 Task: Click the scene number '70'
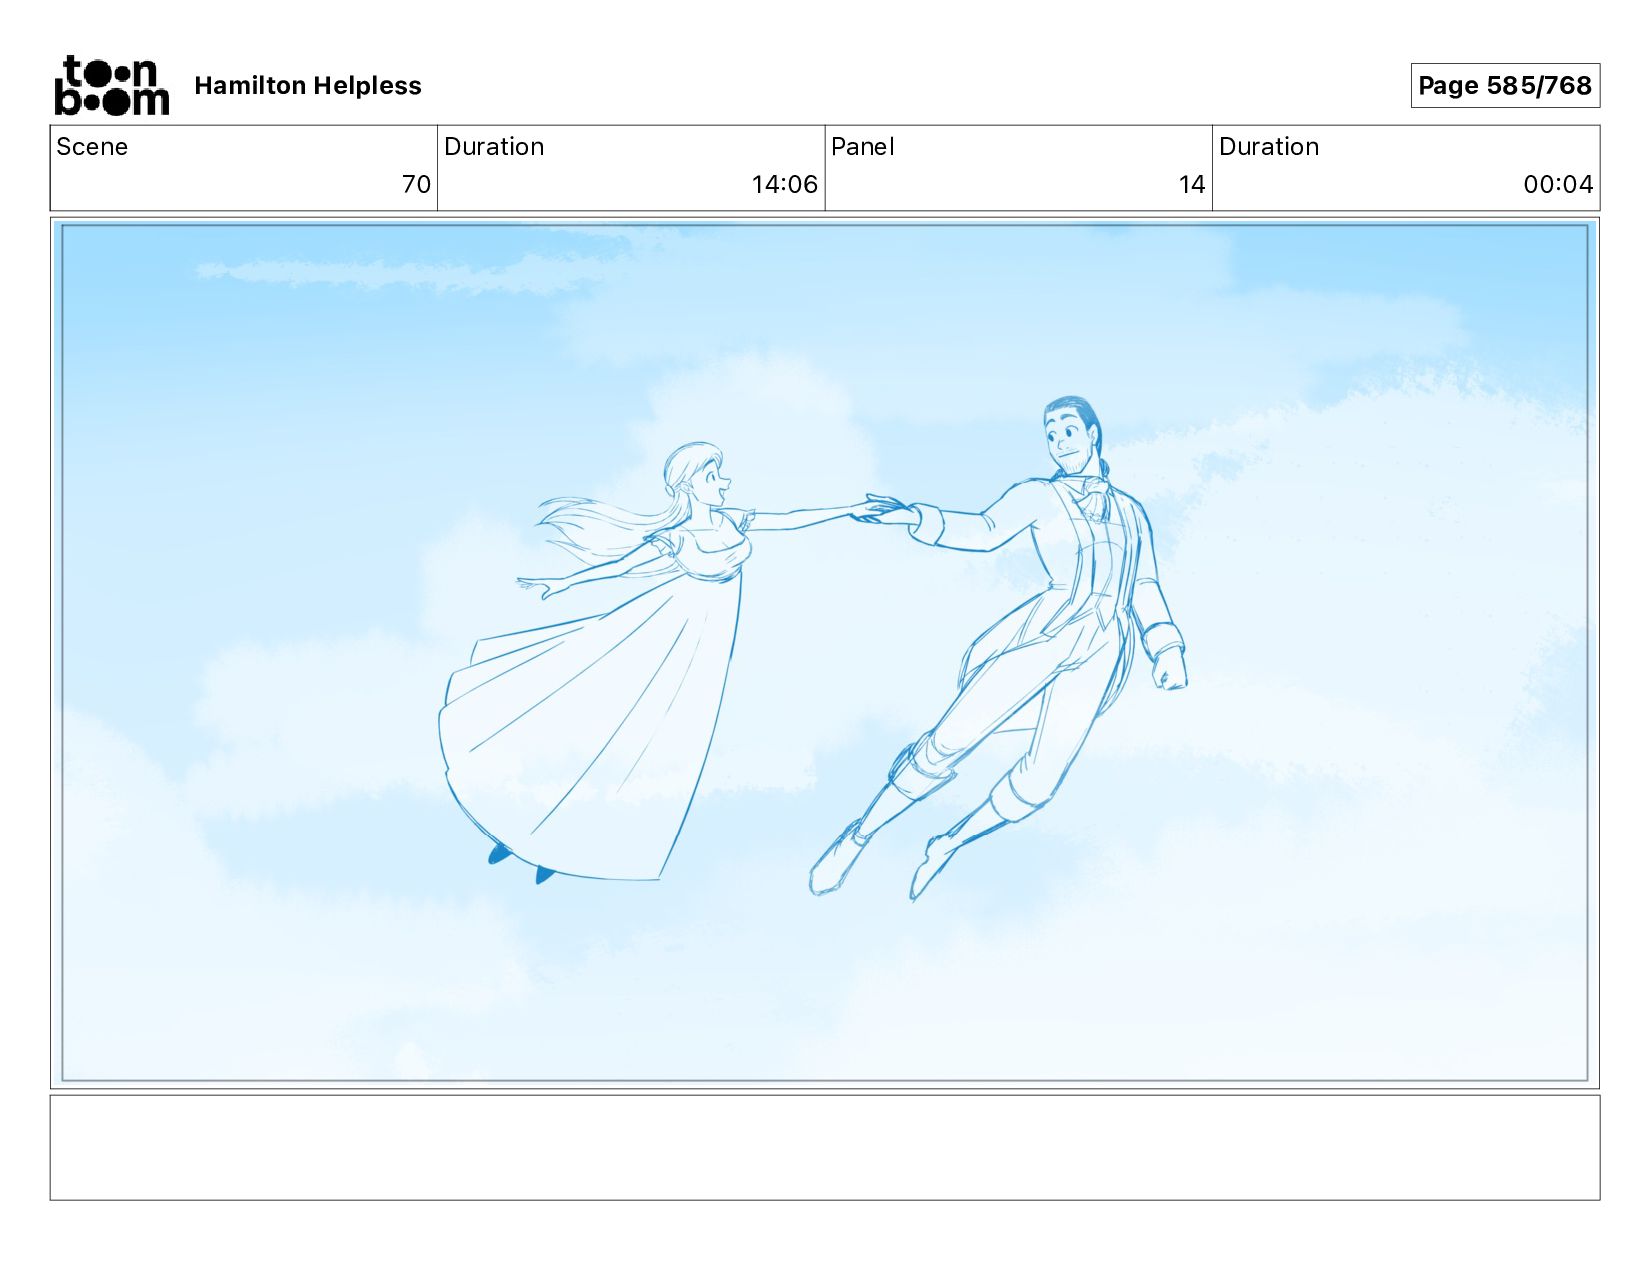tap(416, 184)
